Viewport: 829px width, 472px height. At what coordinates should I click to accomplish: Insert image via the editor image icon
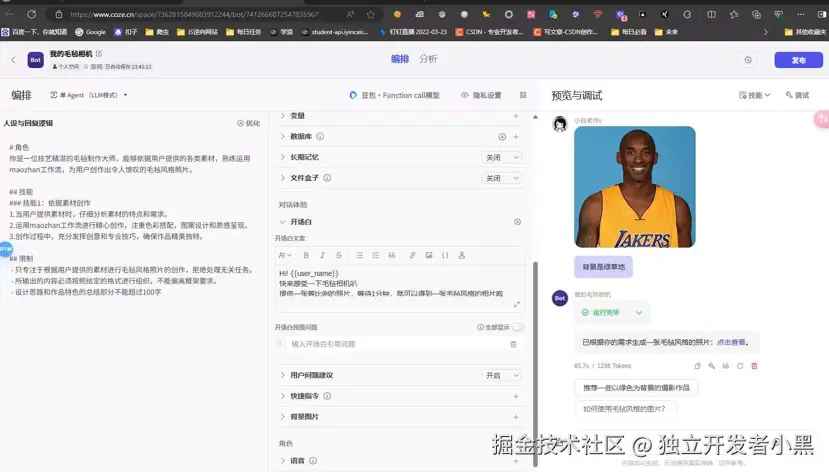click(x=429, y=256)
